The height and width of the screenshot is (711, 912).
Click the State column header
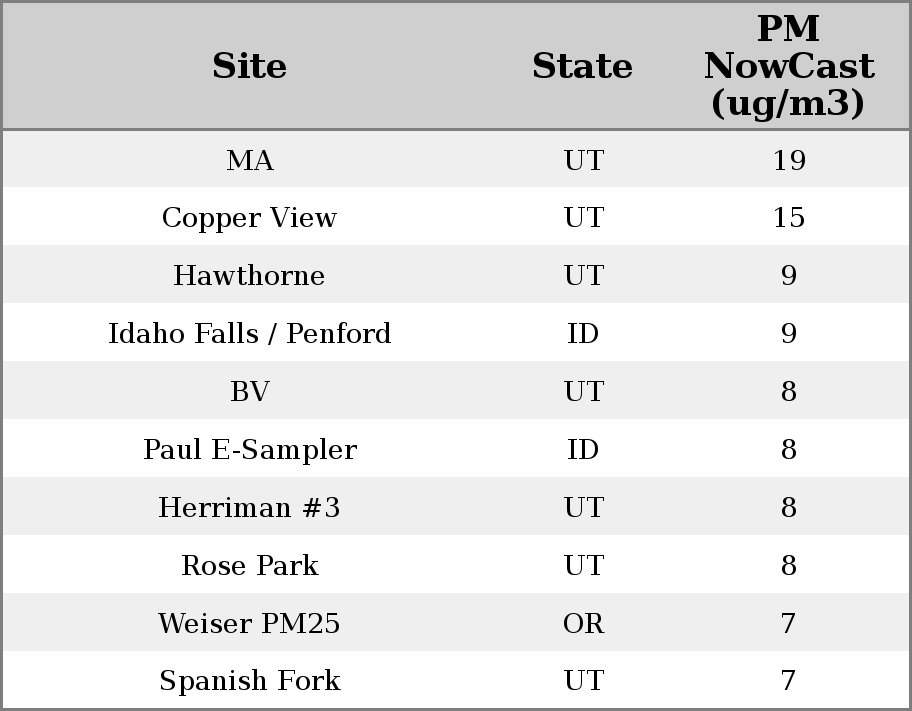click(x=582, y=66)
